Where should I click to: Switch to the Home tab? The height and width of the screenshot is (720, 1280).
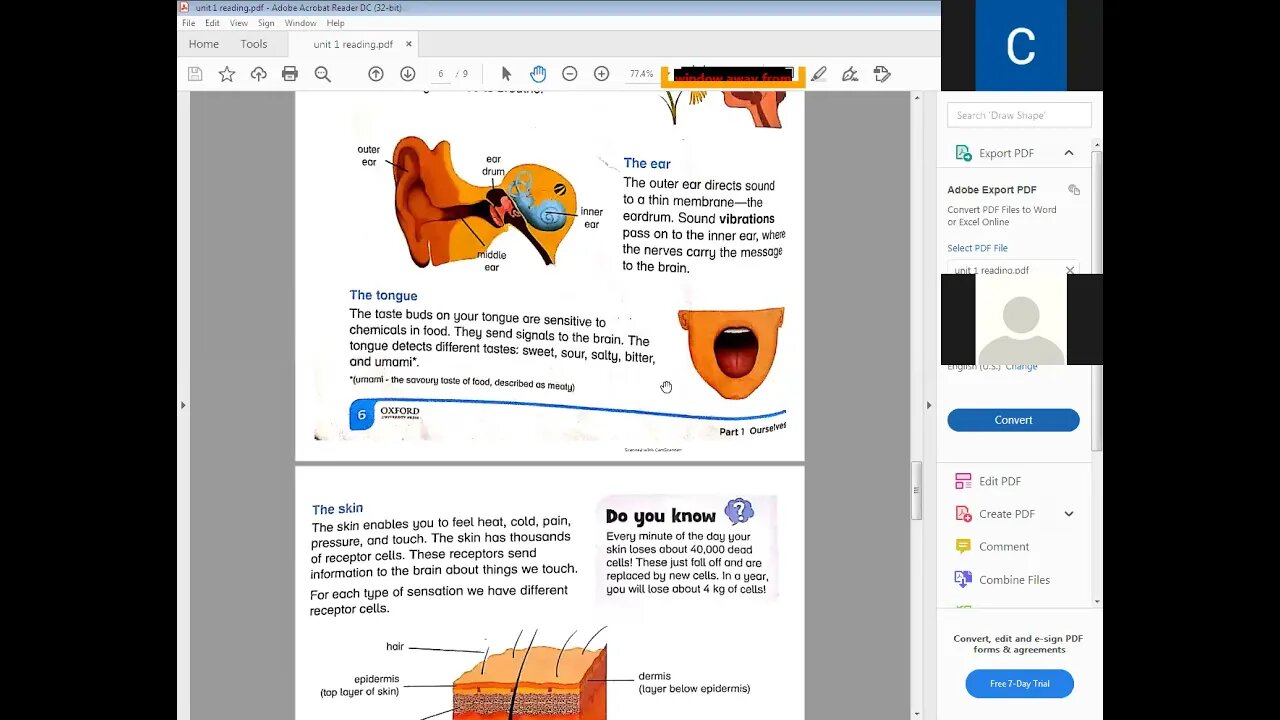click(x=204, y=44)
